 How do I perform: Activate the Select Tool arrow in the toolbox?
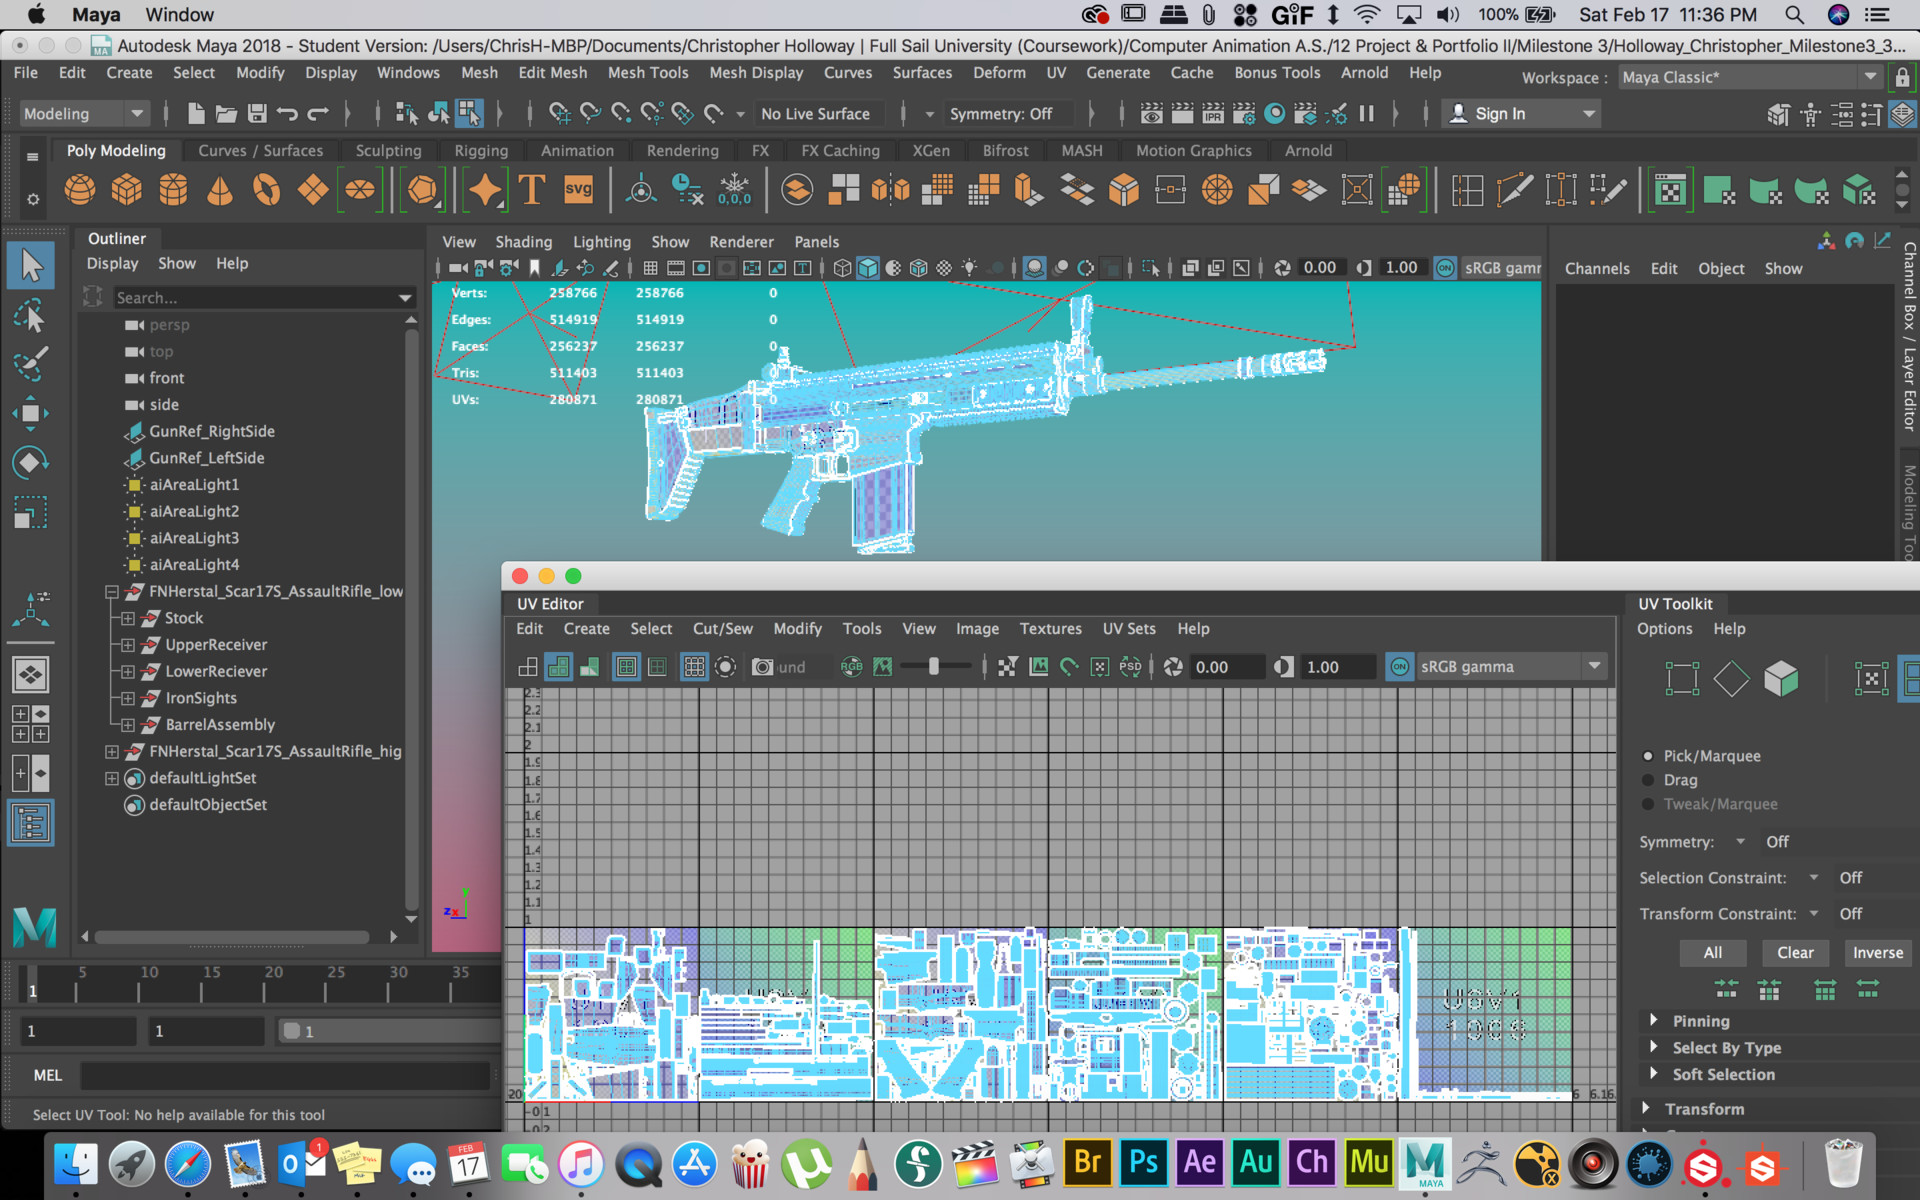[x=31, y=265]
